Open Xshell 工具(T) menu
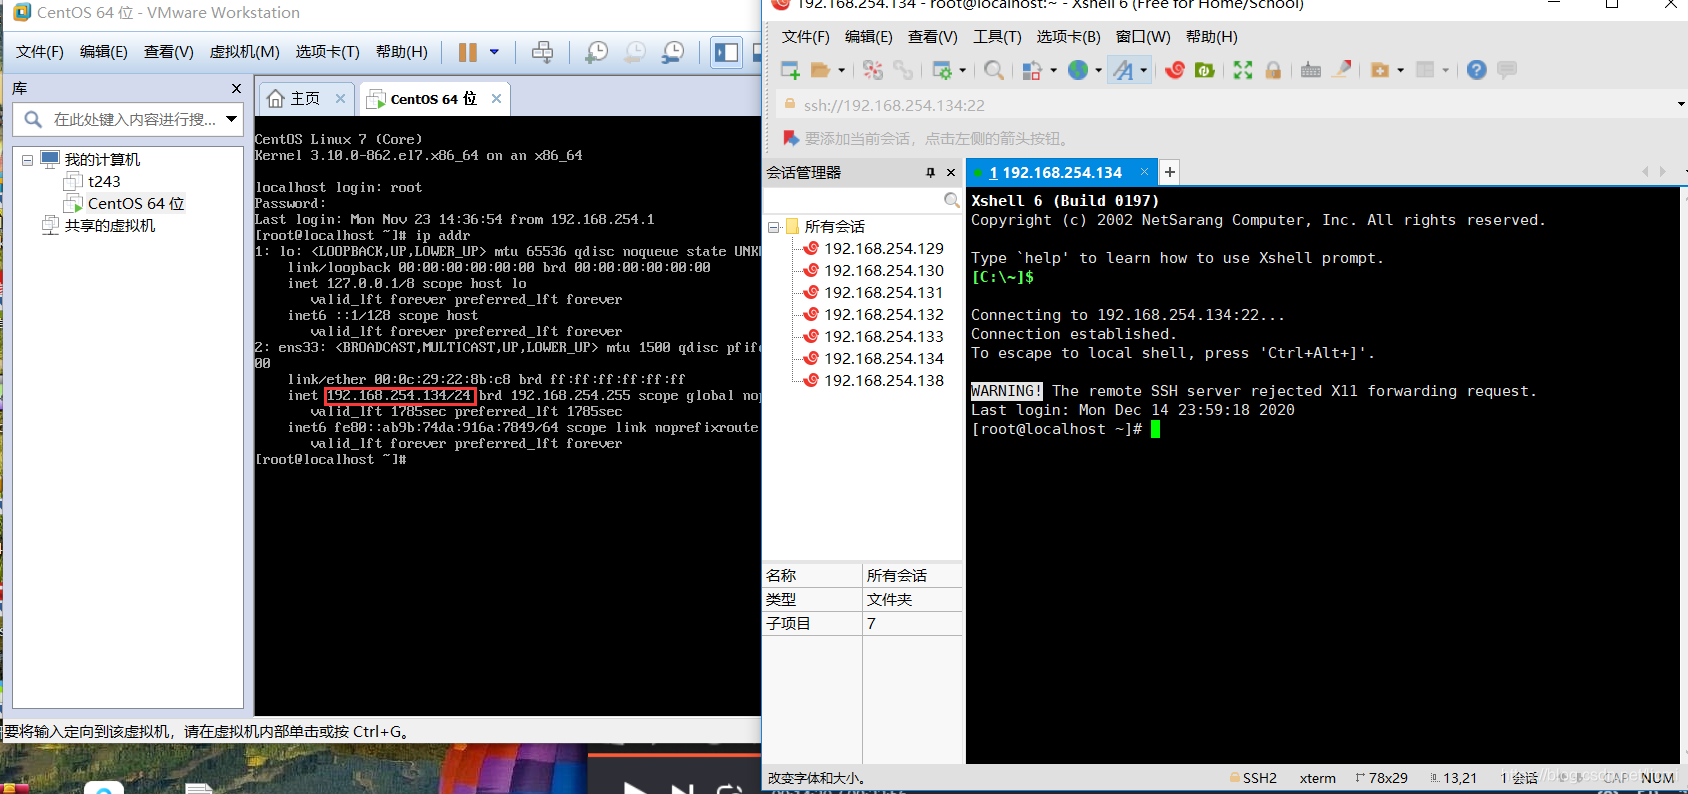 (997, 37)
